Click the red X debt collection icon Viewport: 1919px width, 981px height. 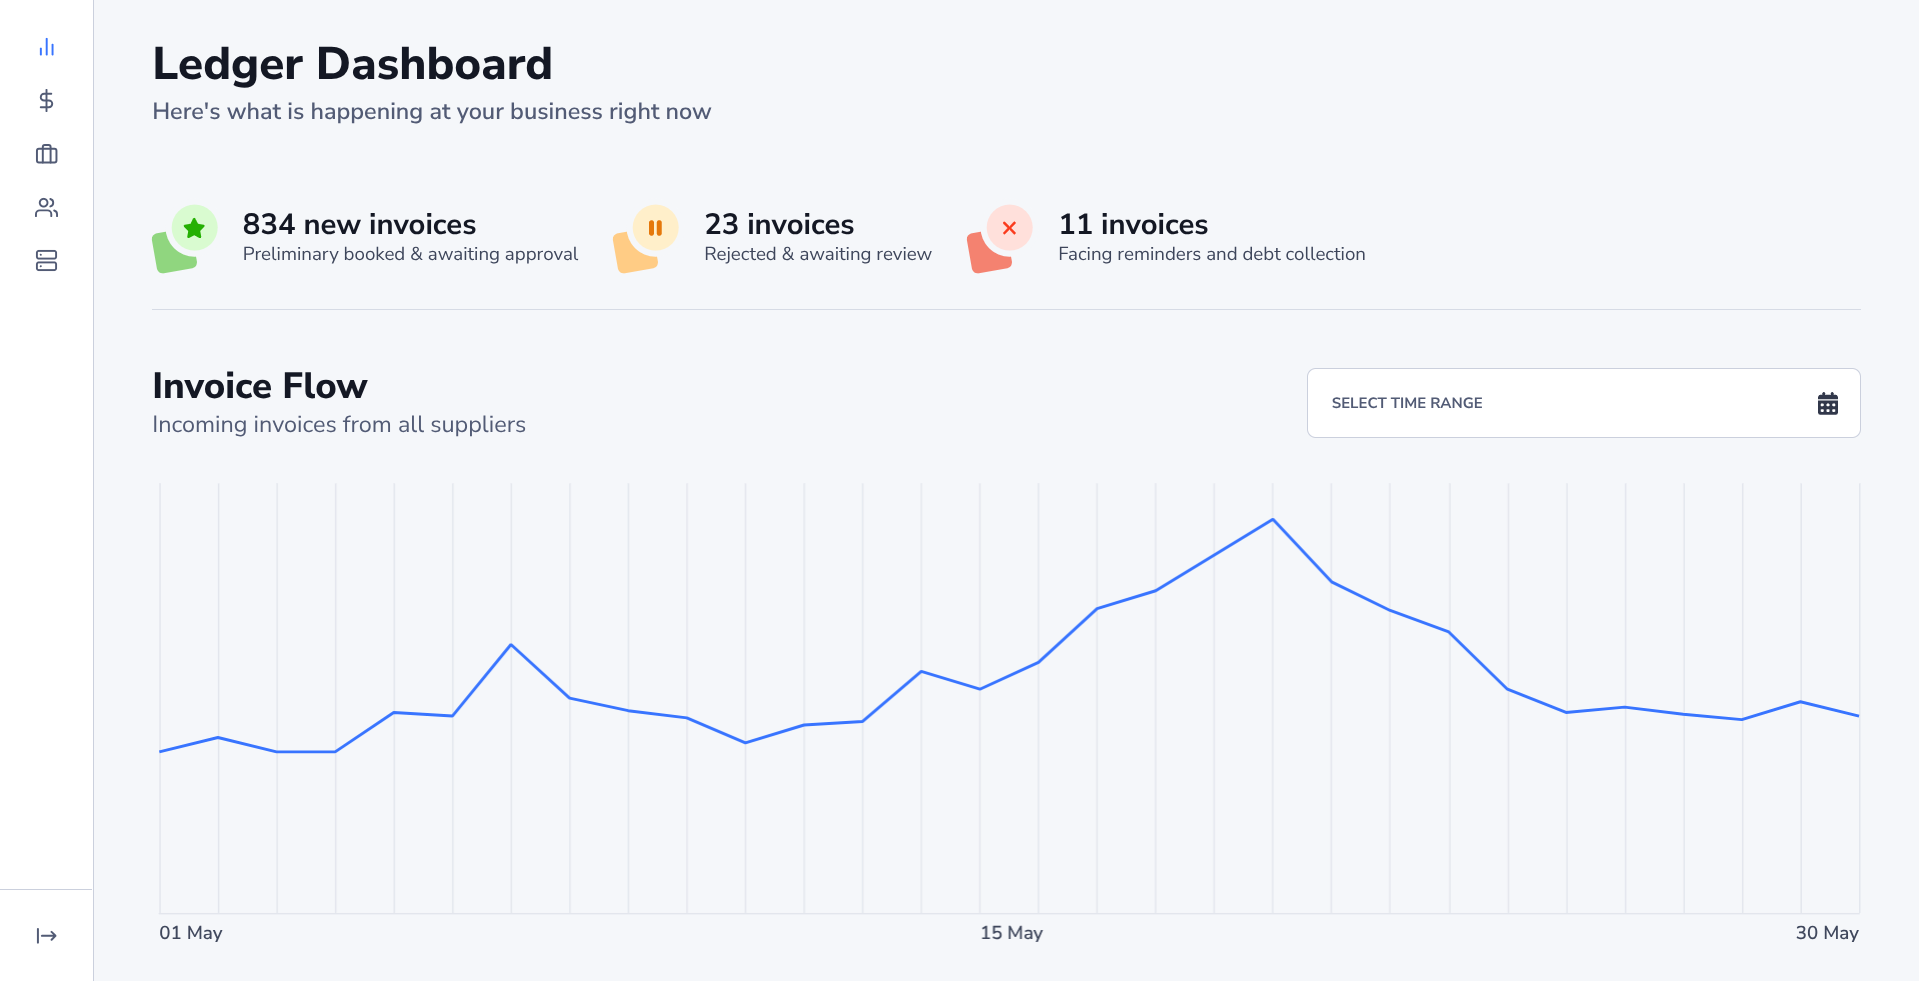click(1009, 228)
